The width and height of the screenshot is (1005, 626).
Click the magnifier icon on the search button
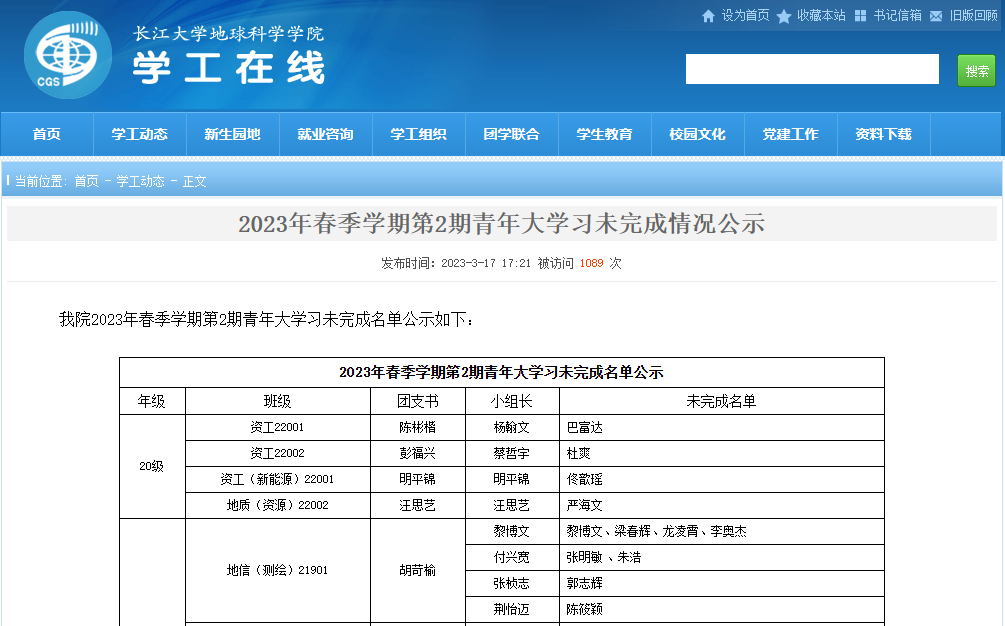(976, 69)
